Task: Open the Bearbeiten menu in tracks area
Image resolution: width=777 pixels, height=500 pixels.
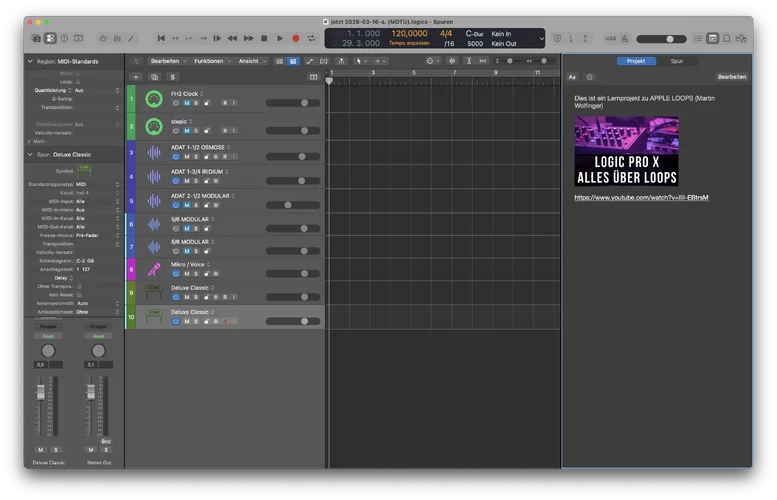Action: tap(168, 61)
